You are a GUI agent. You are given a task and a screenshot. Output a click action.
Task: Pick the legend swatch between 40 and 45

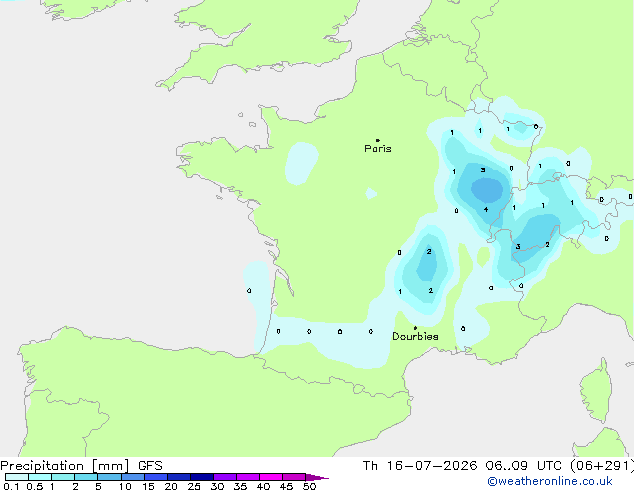tap(271, 477)
